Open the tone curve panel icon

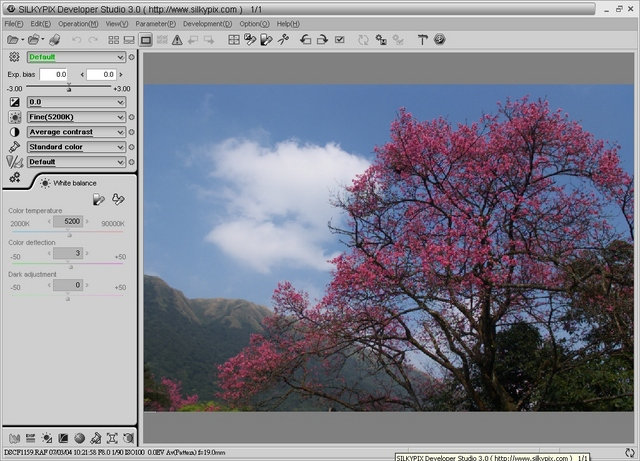(63, 439)
